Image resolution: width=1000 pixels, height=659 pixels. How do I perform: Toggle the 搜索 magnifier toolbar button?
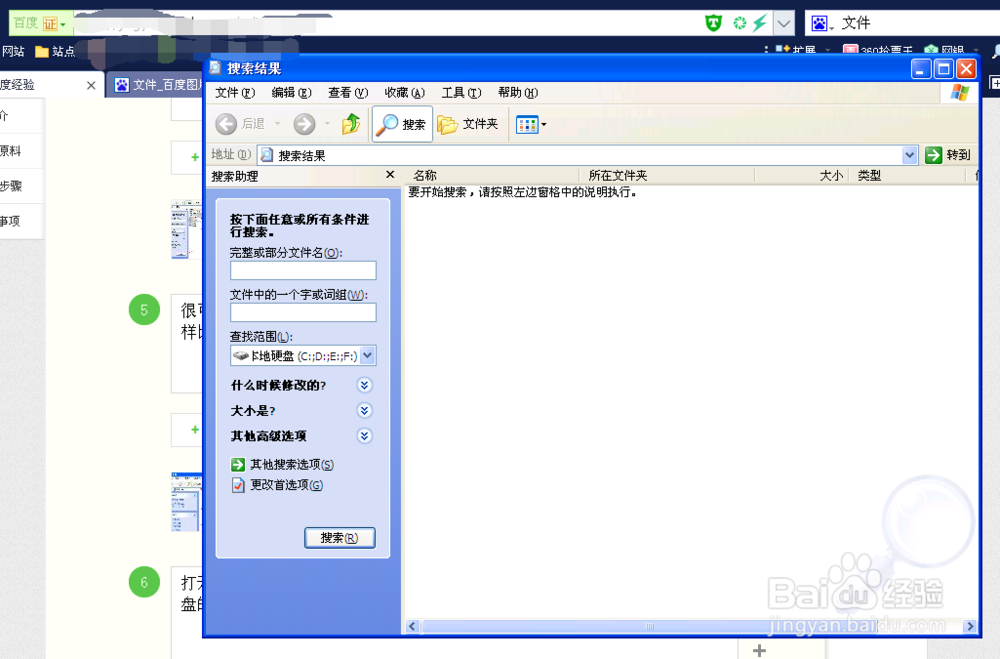coord(402,124)
